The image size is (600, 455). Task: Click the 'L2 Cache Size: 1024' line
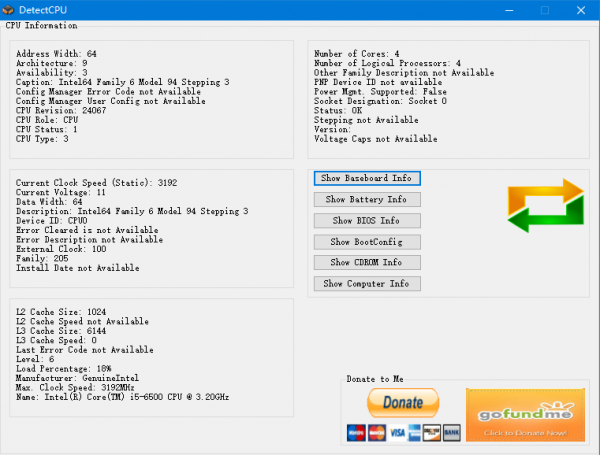coord(61,312)
